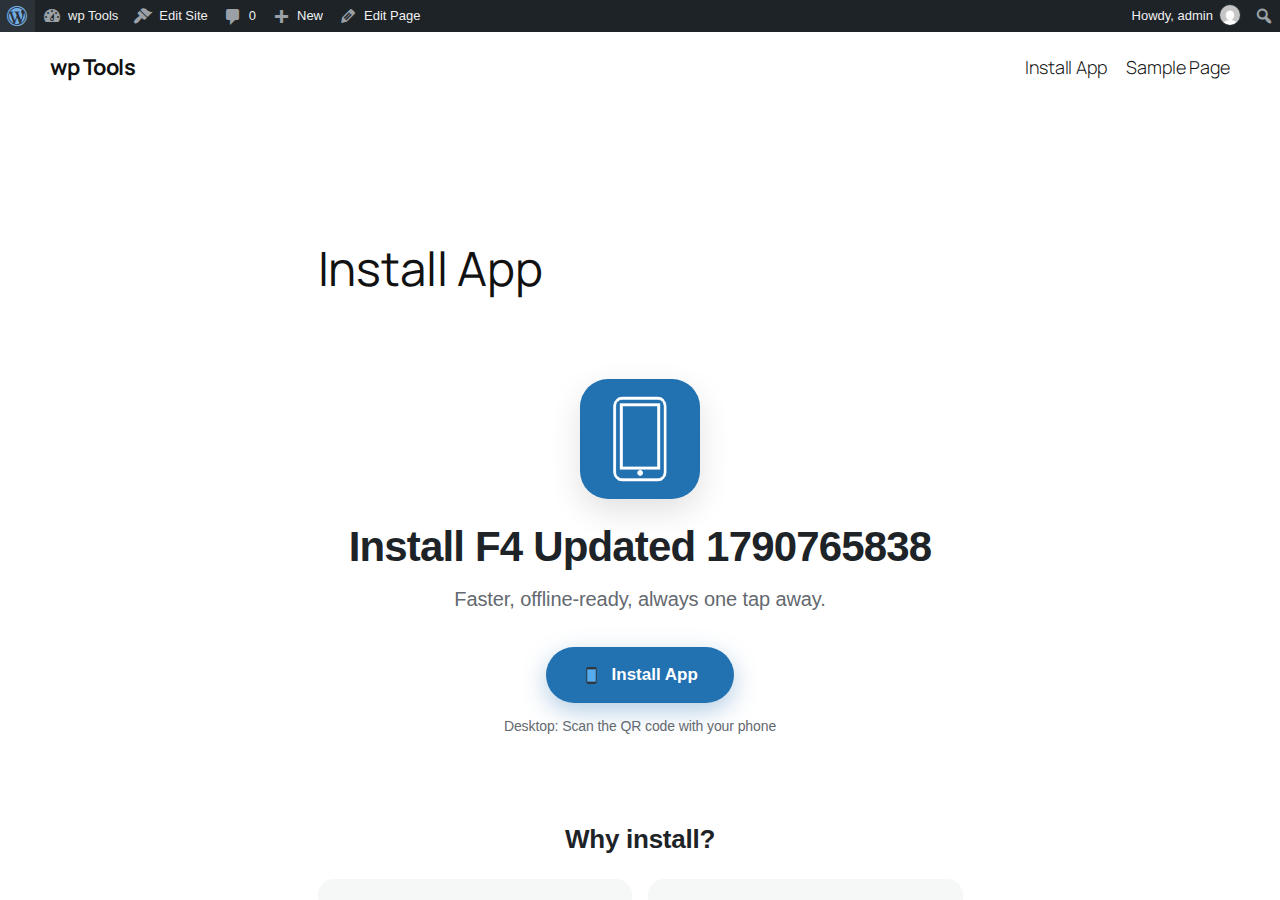Image resolution: width=1280 pixels, height=900 pixels.
Task: Click the large blue phone app icon
Action: click(x=640, y=439)
